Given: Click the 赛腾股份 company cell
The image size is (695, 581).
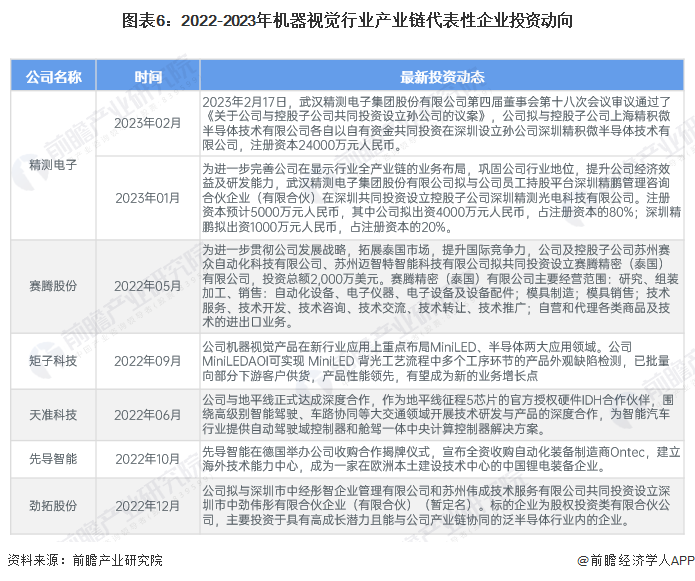Looking at the screenshot, I should (x=53, y=286).
